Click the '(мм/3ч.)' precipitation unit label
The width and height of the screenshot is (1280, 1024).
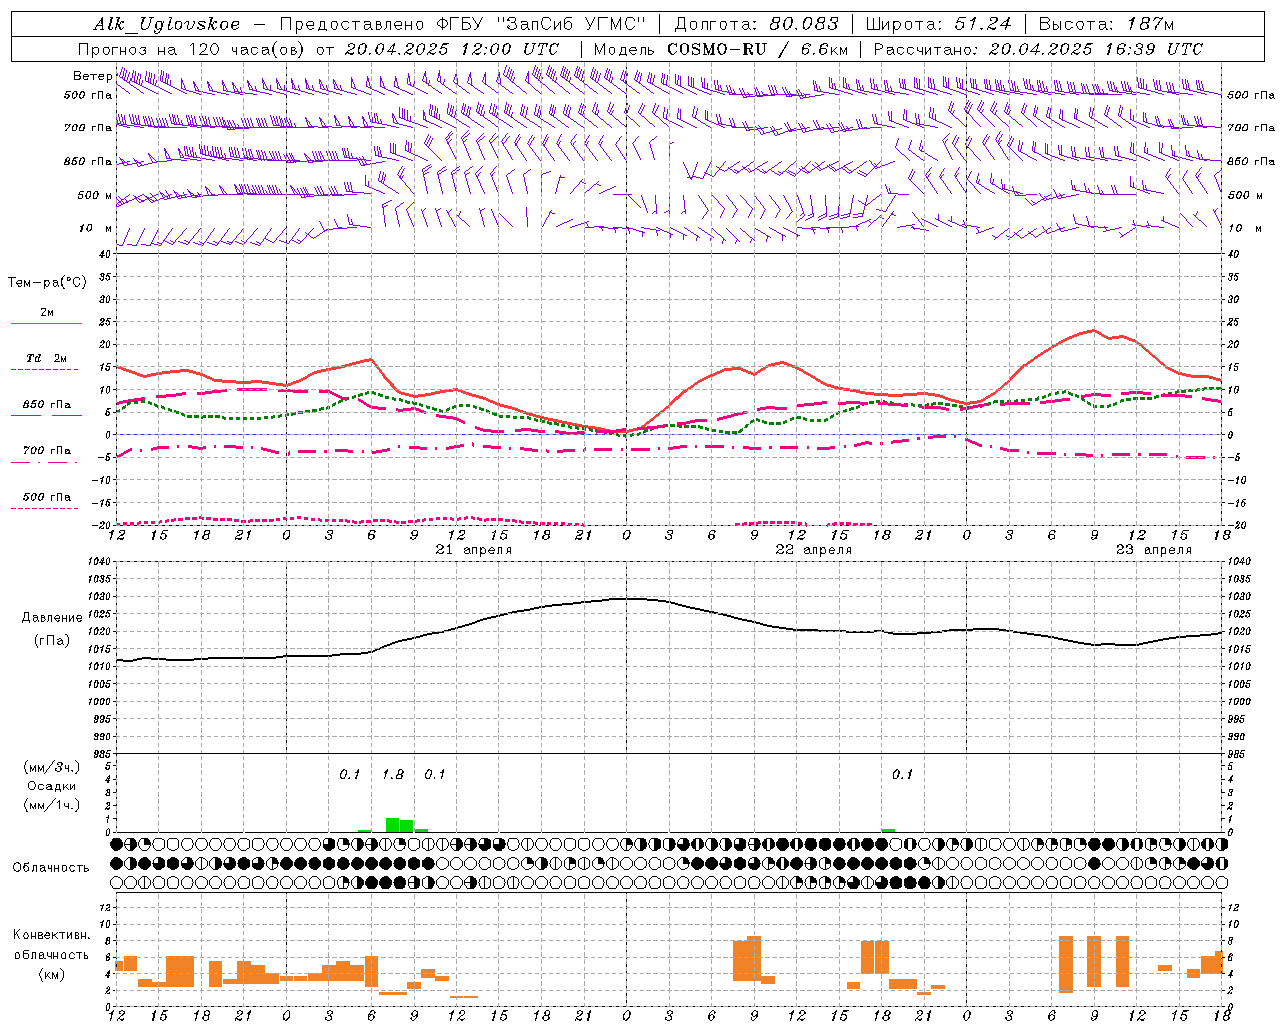click(52, 767)
